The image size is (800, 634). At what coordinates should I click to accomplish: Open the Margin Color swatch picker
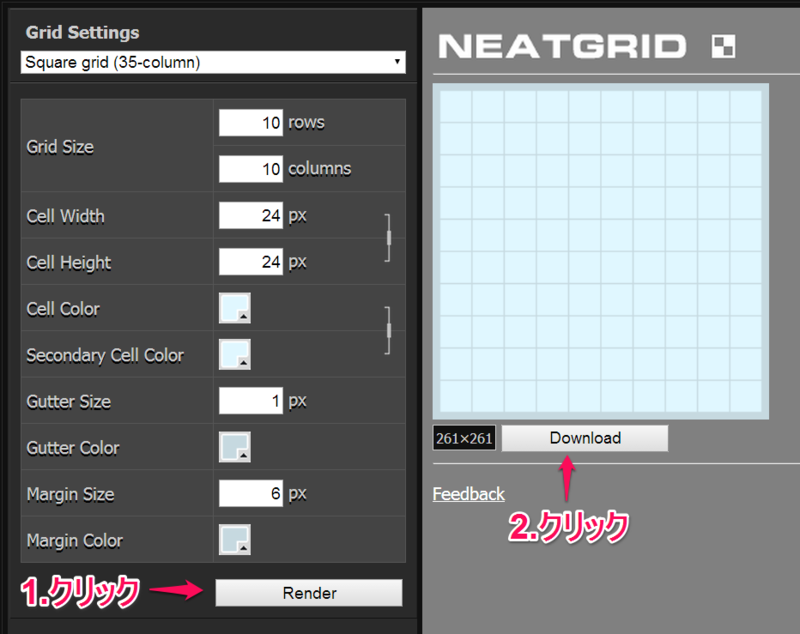(x=235, y=540)
